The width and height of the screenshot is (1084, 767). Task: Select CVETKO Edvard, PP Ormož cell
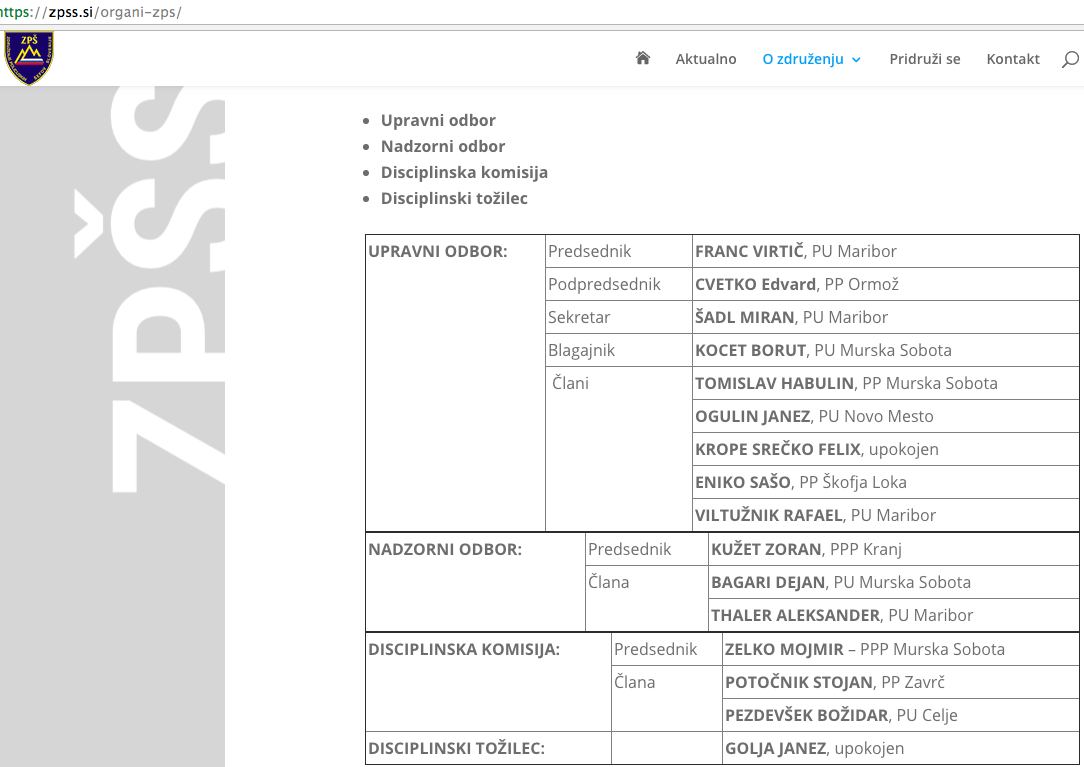886,284
